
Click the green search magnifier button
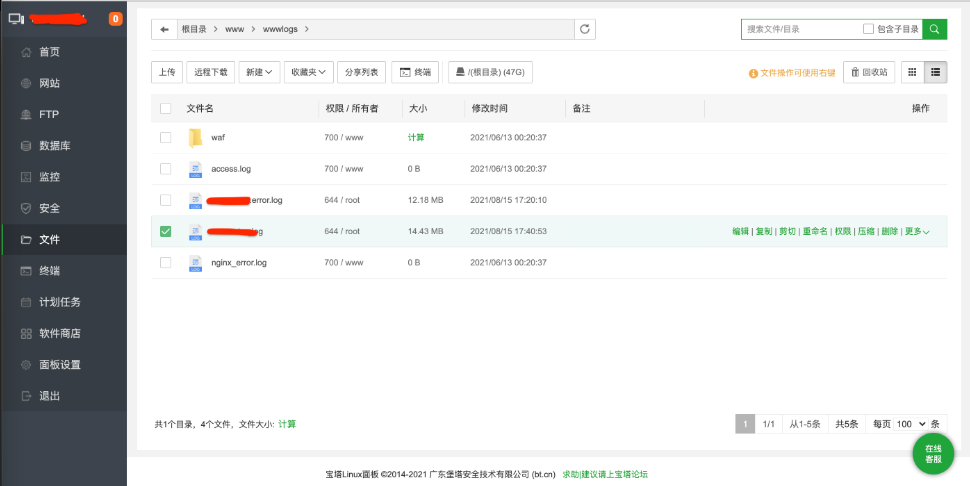point(934,29)
